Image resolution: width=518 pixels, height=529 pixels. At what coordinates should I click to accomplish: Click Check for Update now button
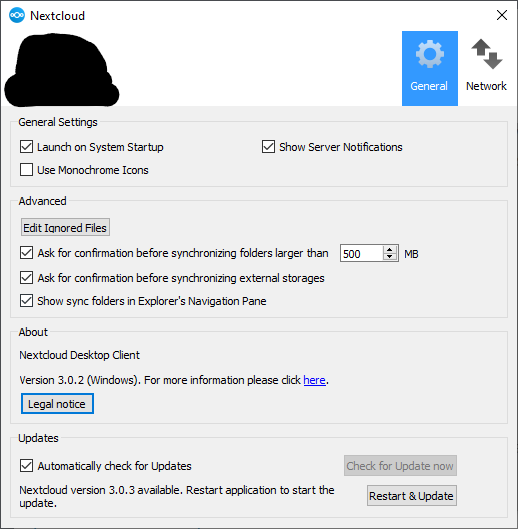pos(400,466)
